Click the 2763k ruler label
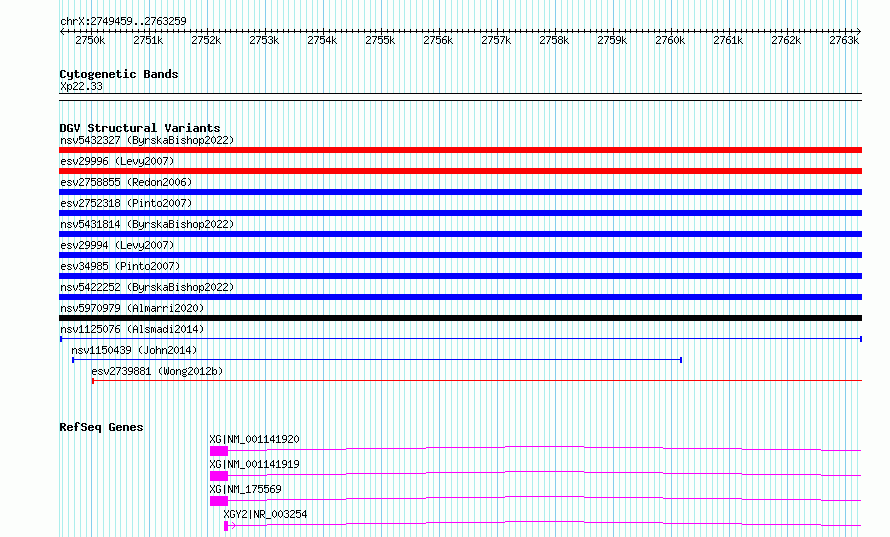 click(844, 40)
